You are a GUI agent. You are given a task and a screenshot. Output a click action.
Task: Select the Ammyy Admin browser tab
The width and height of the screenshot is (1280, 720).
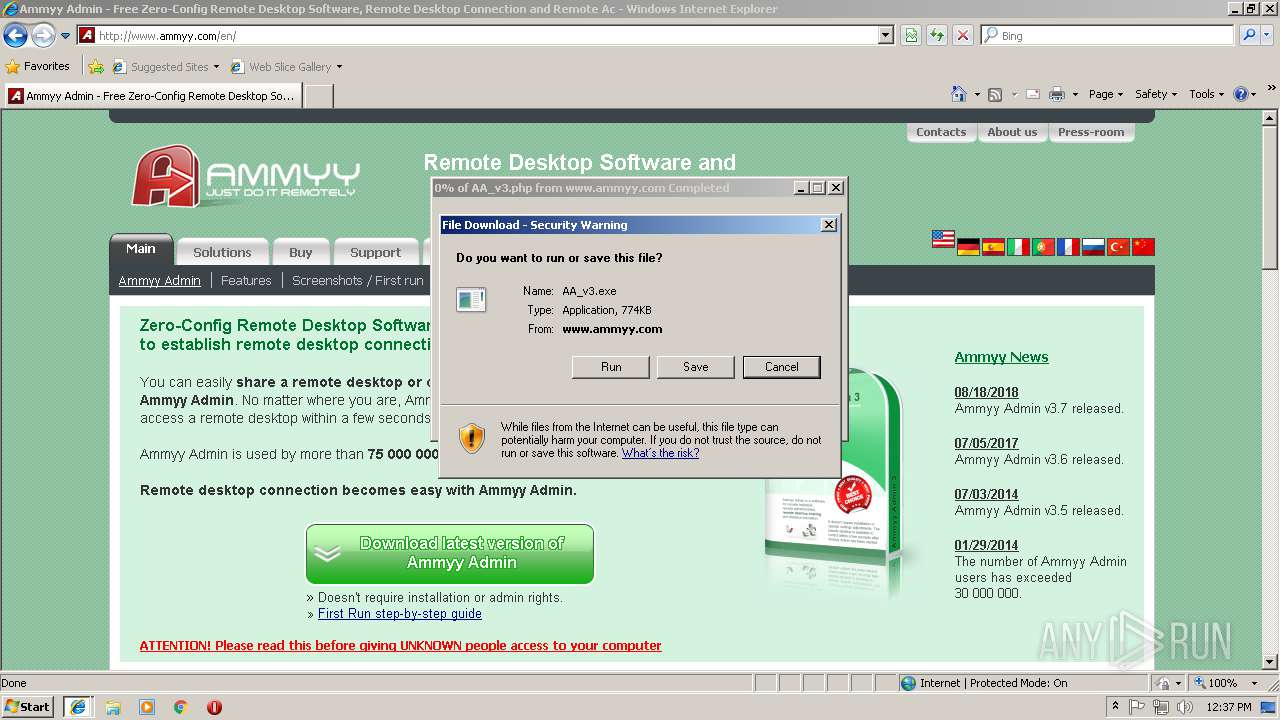click(152, 96)
